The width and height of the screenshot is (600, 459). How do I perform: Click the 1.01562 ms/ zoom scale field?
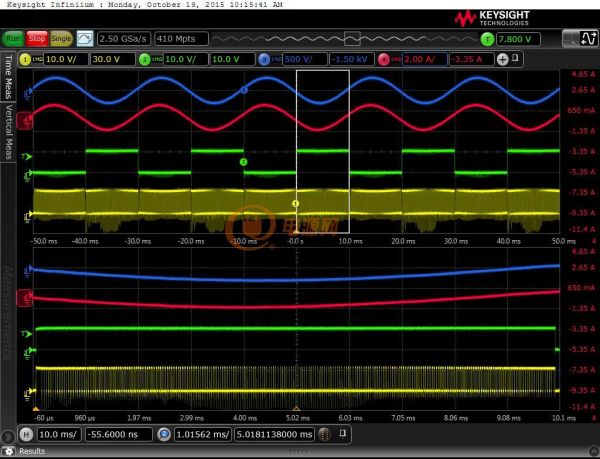click(203, 435)
